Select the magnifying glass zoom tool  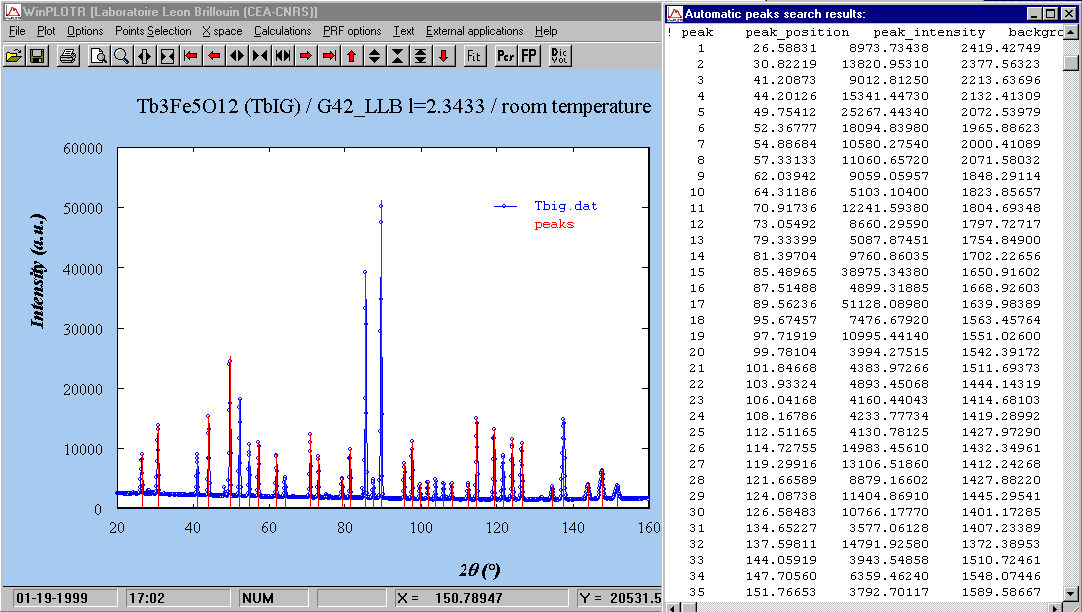(121, 56)
